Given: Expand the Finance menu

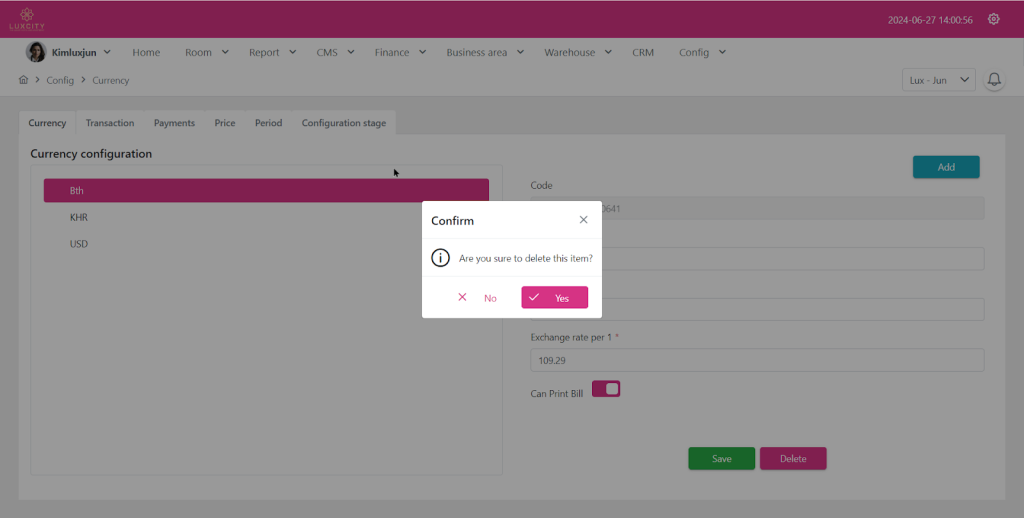Looking at the screenshot, I should tap(400, 52).
